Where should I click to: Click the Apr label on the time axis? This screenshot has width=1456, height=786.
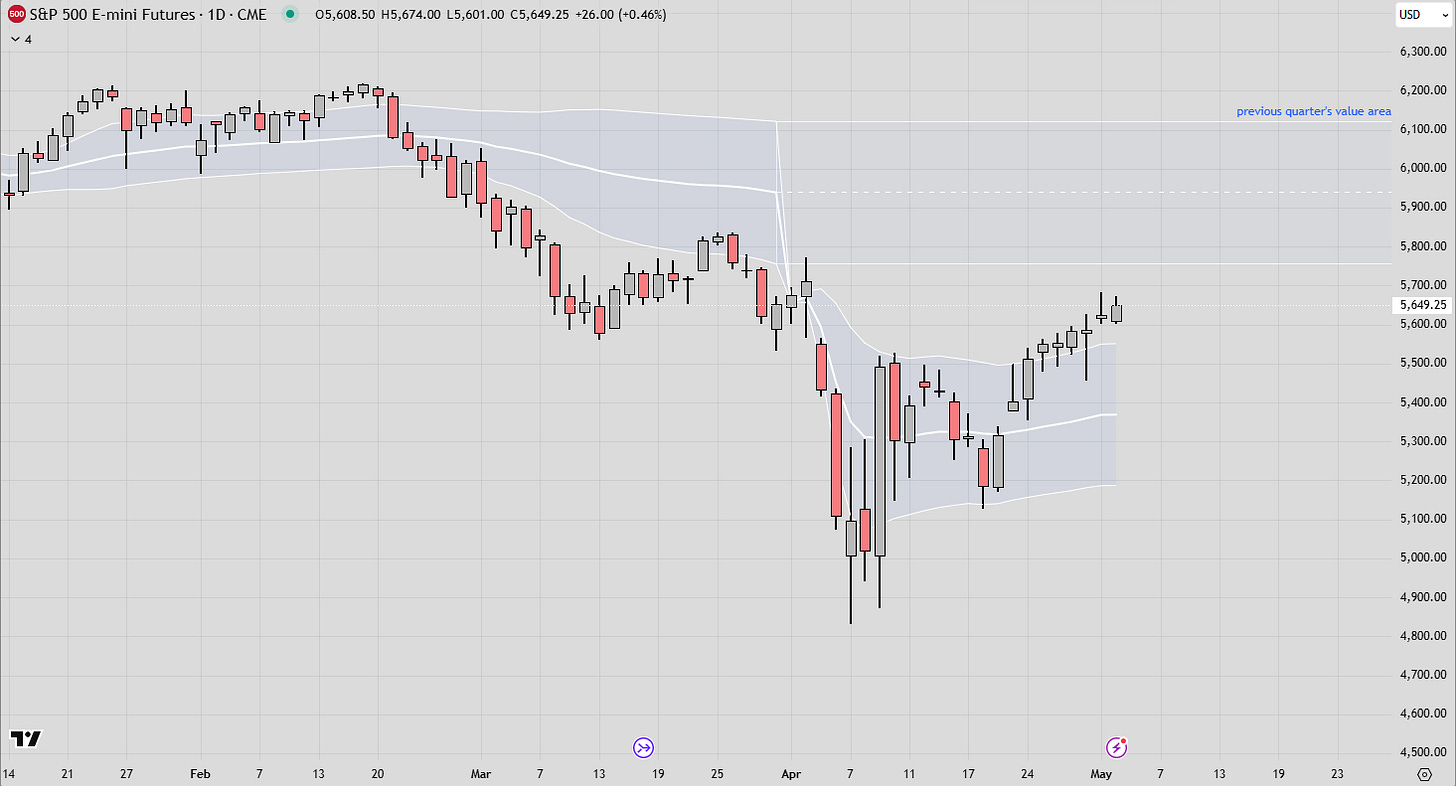coord(790,774)
